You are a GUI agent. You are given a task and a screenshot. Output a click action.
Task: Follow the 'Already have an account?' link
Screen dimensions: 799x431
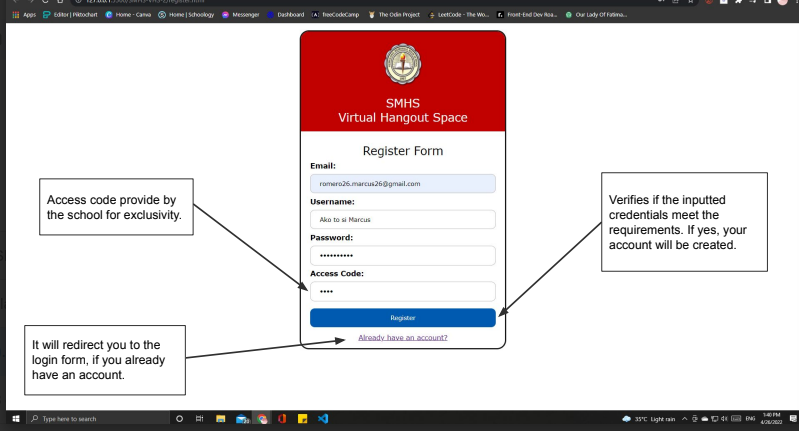pos(403,337)
